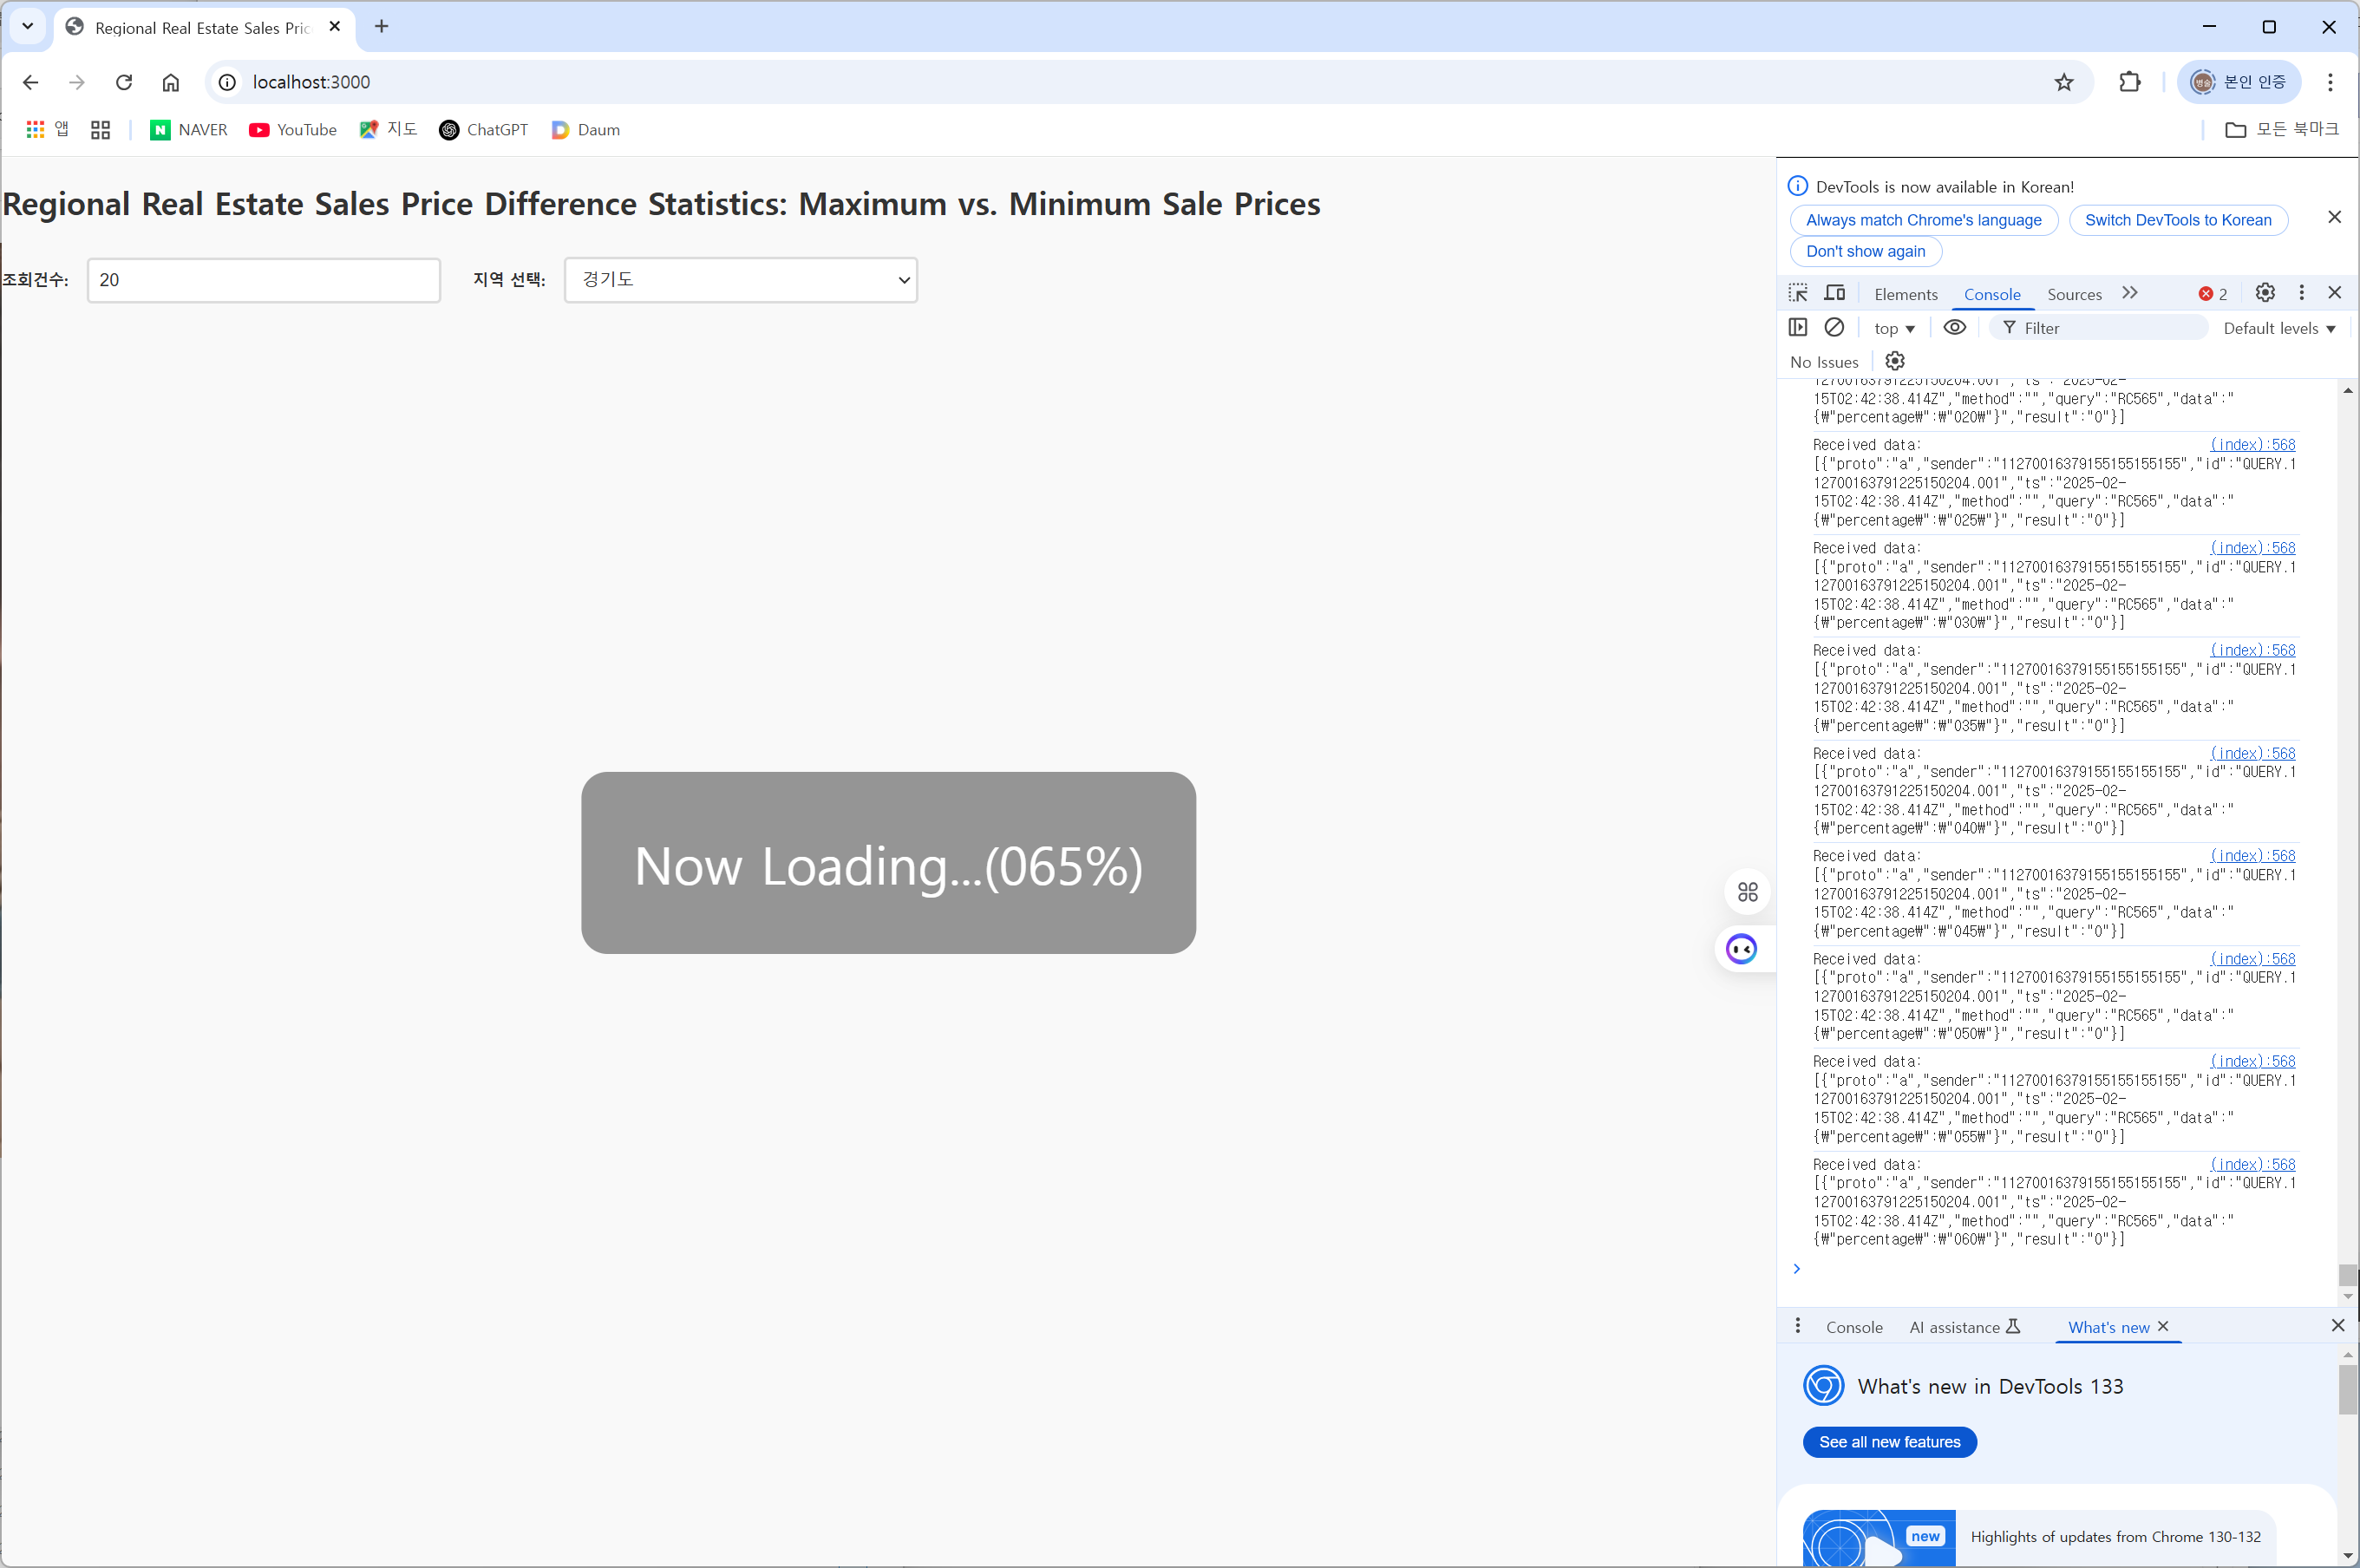
Task: Click the inspect element picker icon
Action: coord(1798,293)
